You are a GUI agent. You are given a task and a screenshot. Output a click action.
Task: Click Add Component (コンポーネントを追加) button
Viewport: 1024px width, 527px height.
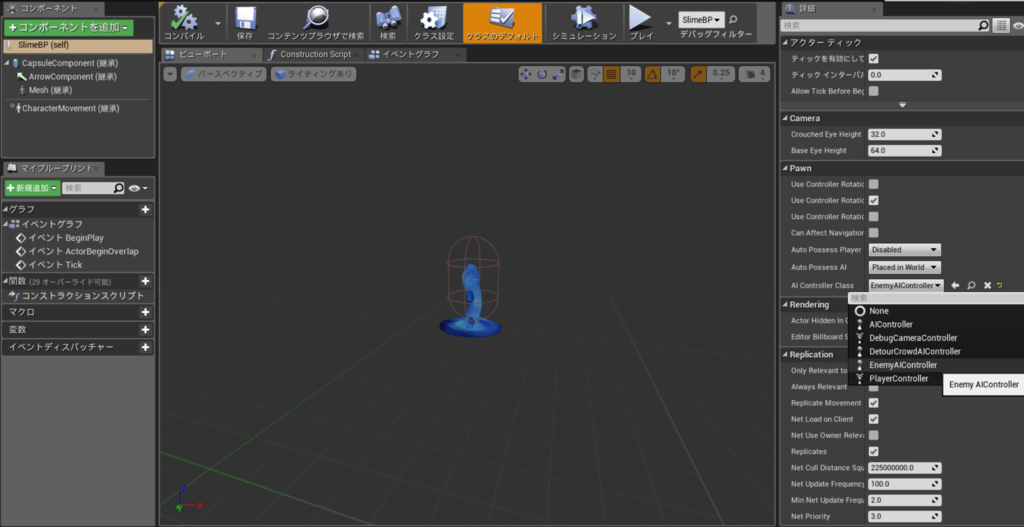coord(69,27)
